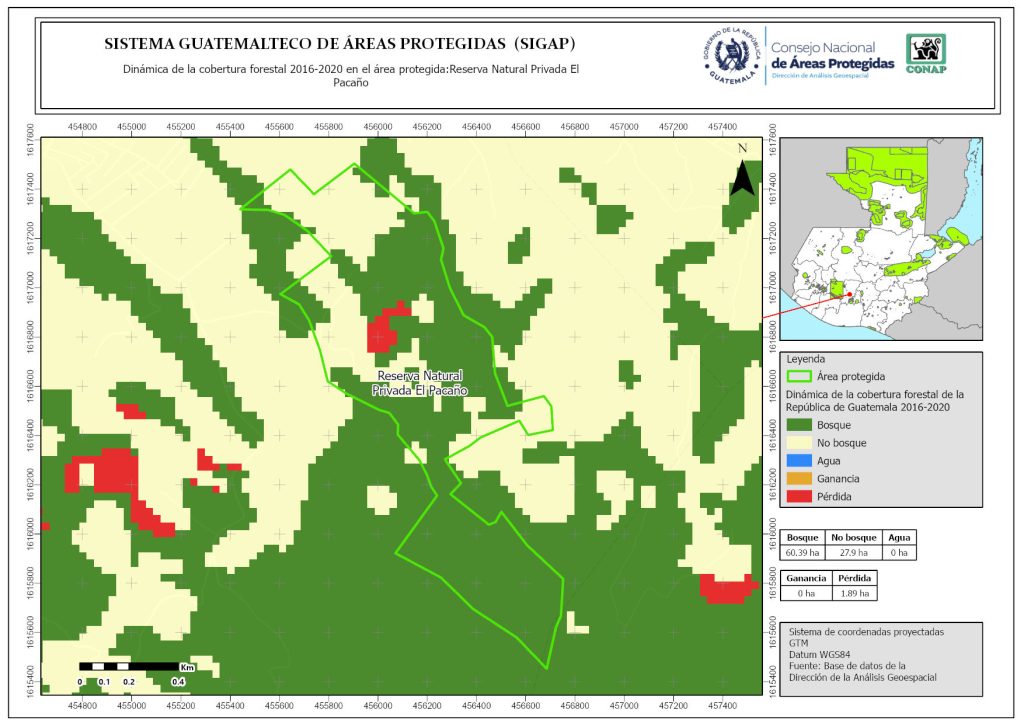Select the Bosque dark green legend swatch

click(799, 426)
